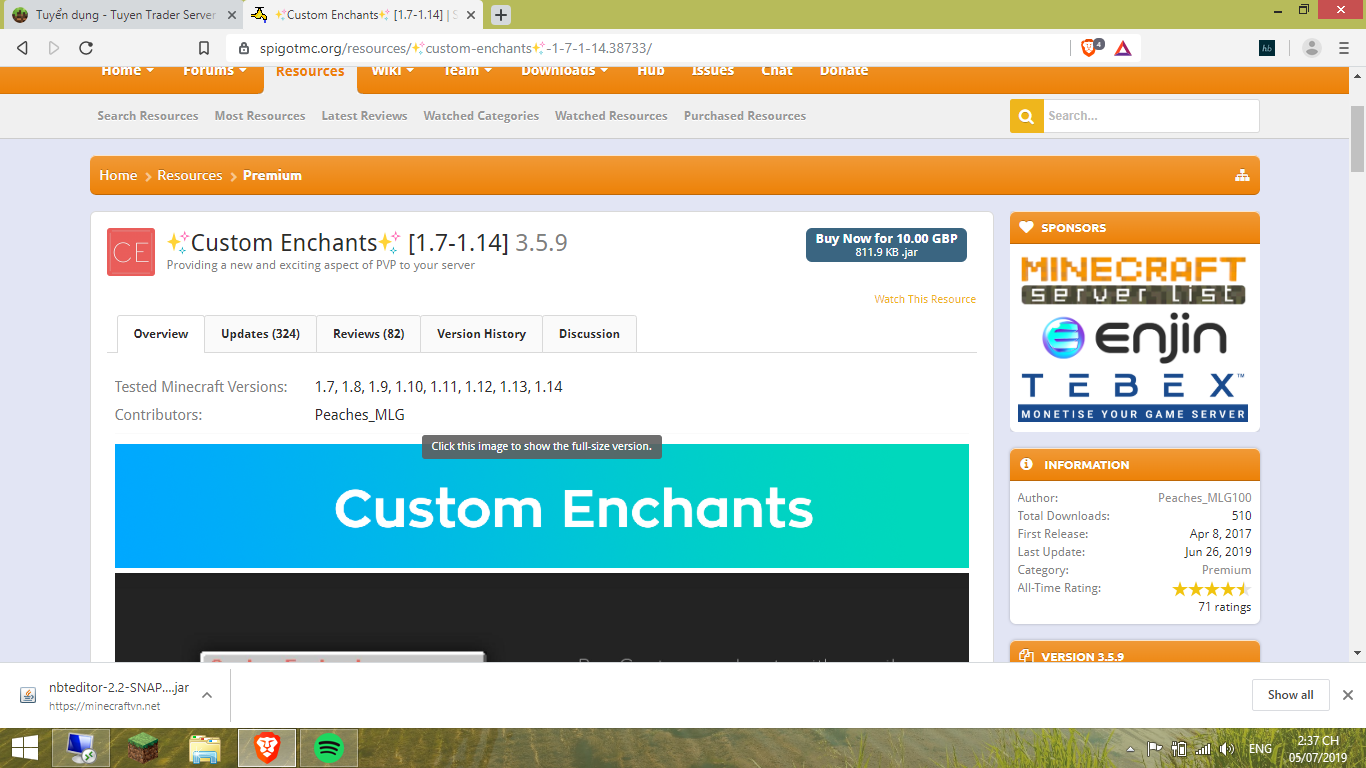Open the Brave Shields lion icon
The height and width of the screenshot is (768, 1366).
pyautogui.click(x=1090, y=48)
